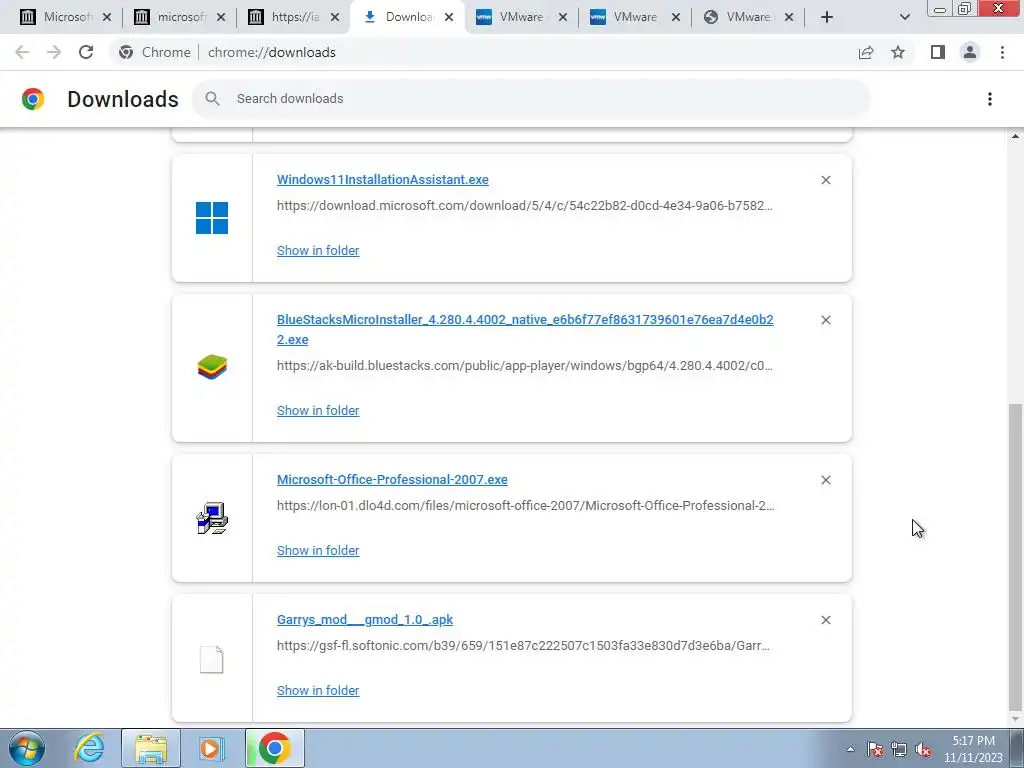This screenshot has height=768, width=1024.
Task: Click the lon-01.dlo4d.com source URL
Action: (525, 505)
